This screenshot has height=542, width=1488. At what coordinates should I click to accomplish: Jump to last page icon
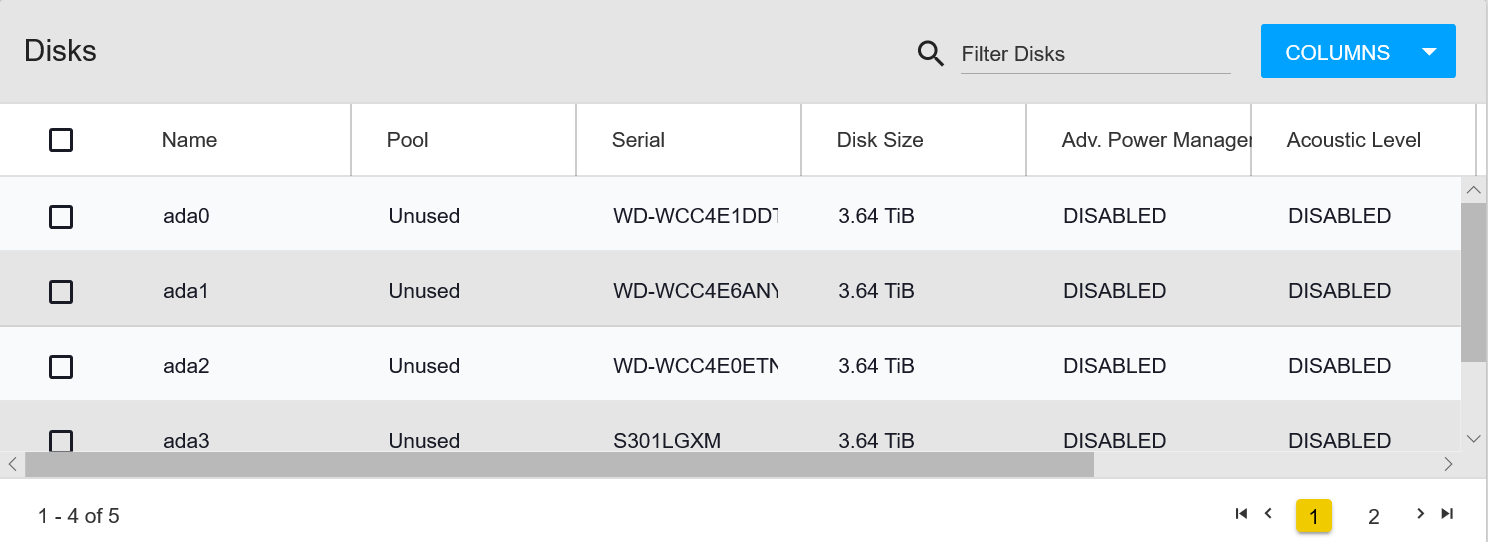point(1447,514)
